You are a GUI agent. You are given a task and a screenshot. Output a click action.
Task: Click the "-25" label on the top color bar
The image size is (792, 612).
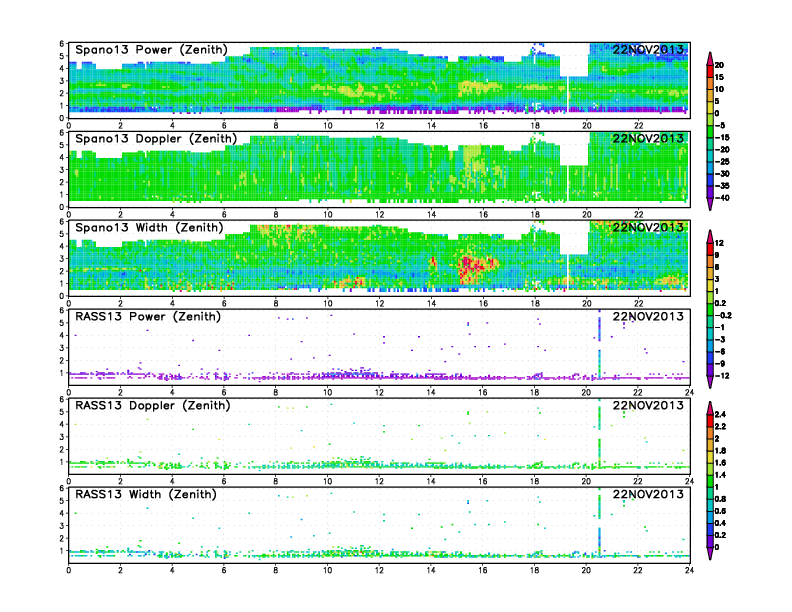point(722,162)
